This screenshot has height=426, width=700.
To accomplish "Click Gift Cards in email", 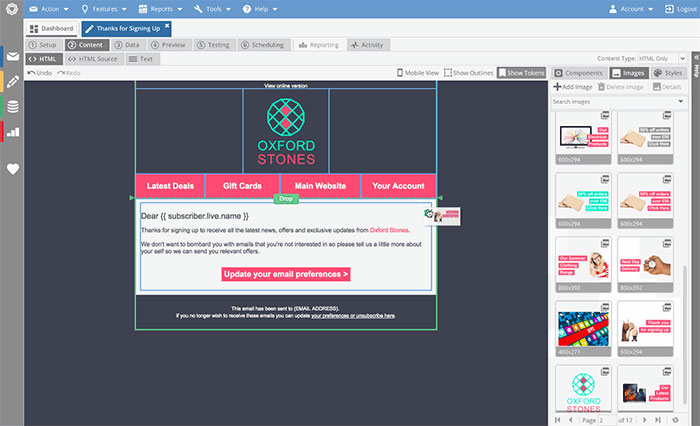I will point(242,186).
